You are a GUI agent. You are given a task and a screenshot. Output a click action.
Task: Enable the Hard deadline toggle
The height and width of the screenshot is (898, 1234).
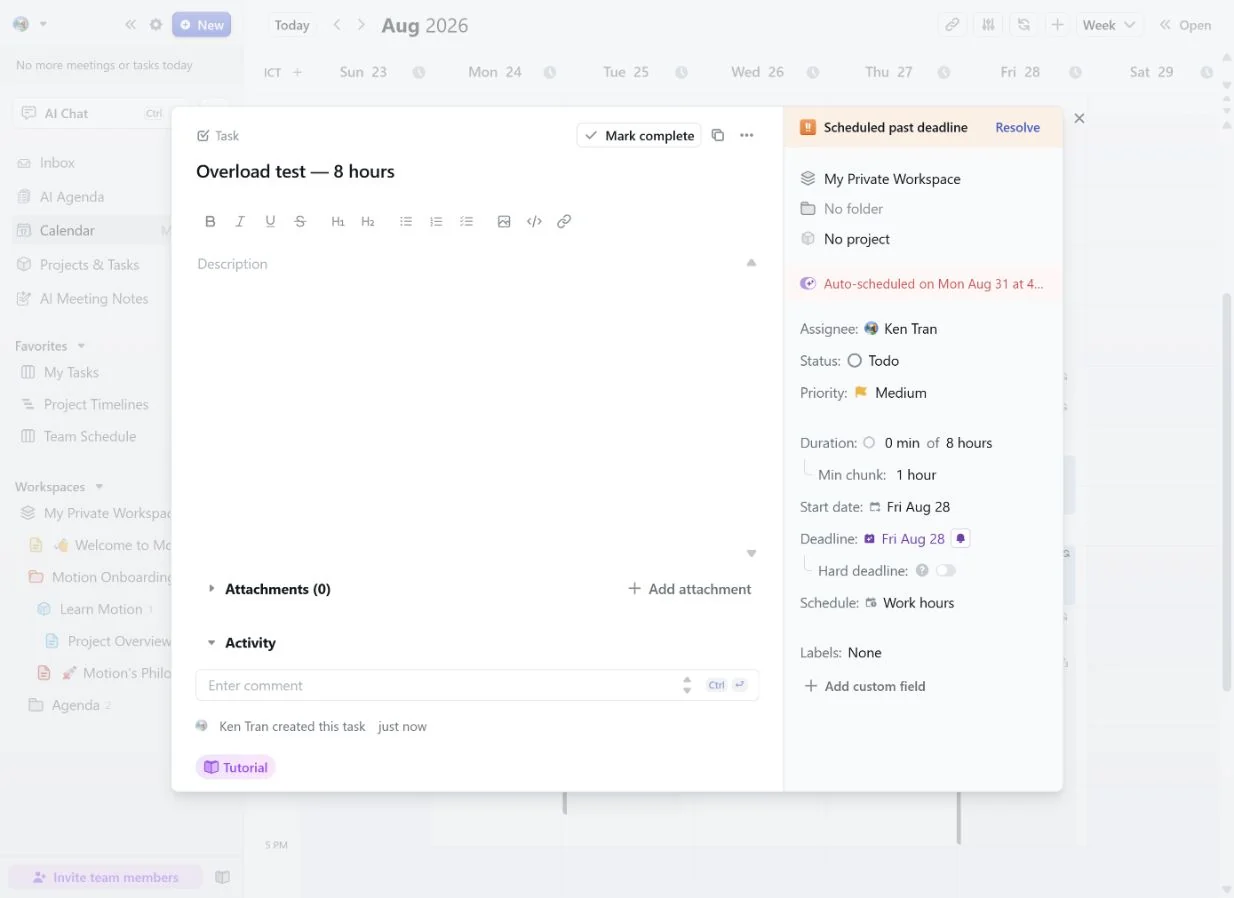click(945, 570)
